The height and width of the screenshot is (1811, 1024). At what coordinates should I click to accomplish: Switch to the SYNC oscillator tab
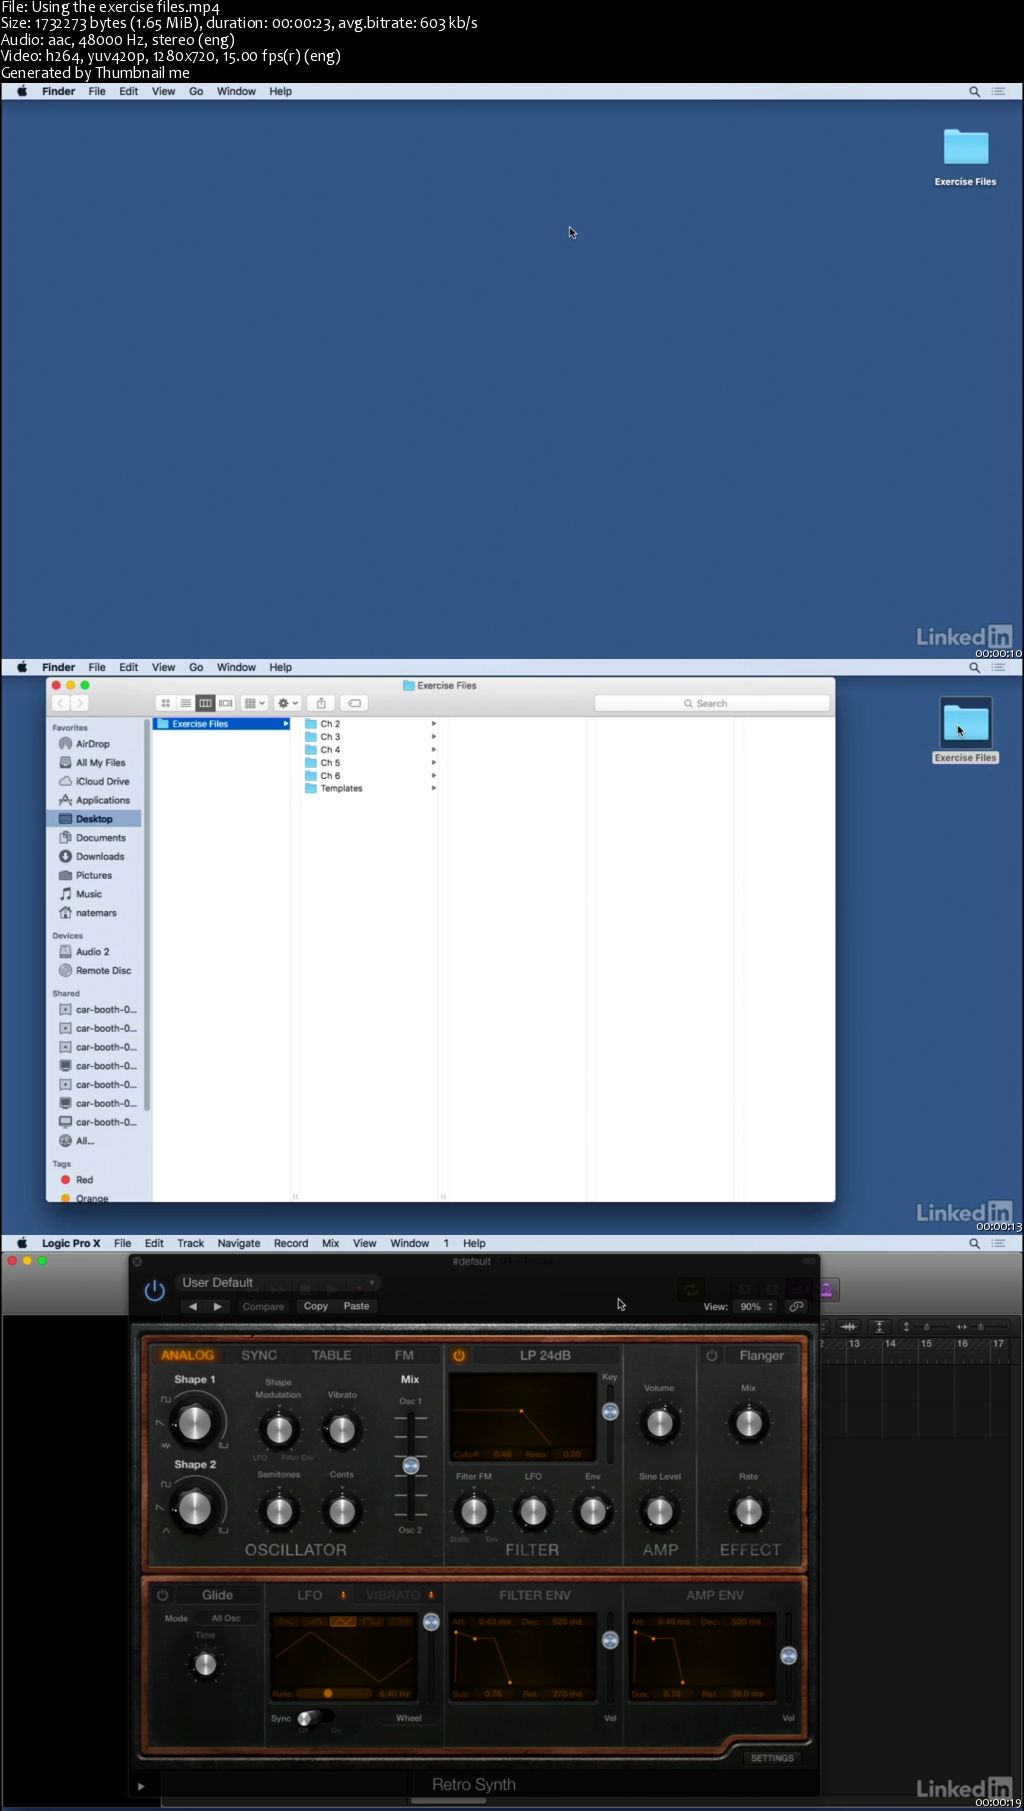coord(259,1355)
